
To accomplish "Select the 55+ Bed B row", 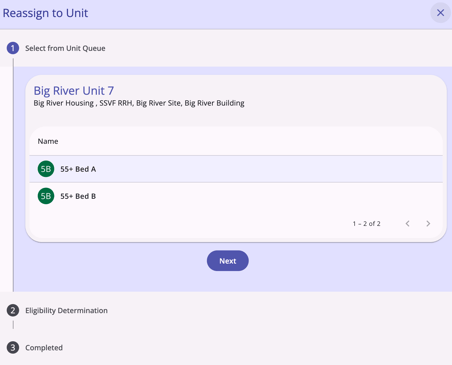I will pyautogui.click(x=236, y=196).
